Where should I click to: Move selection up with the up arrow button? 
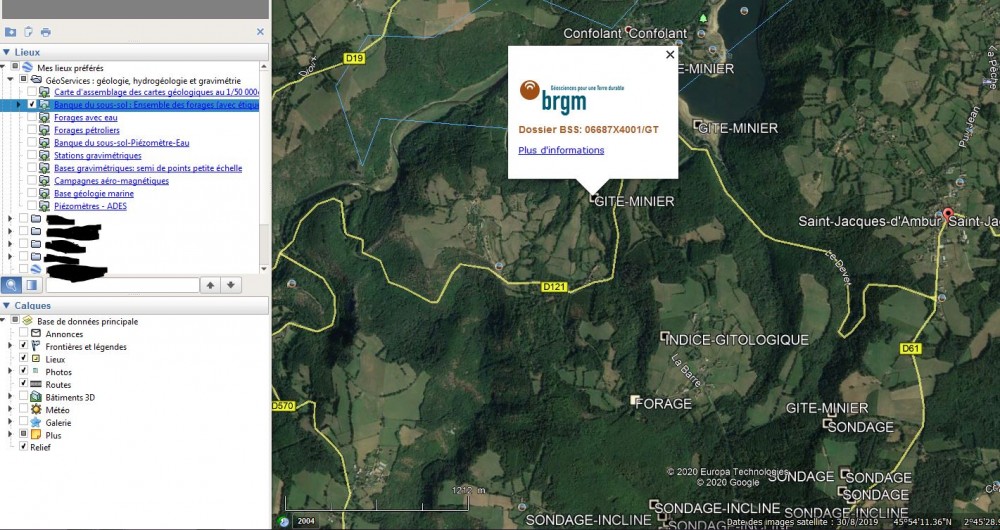point(210,285)
